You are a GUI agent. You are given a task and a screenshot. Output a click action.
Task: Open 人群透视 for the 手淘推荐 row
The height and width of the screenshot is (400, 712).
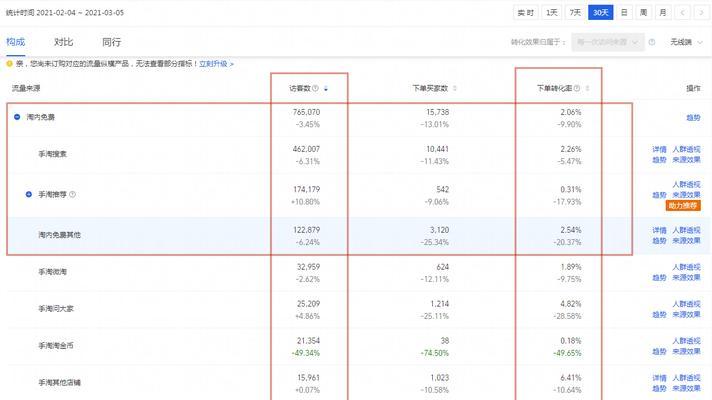686,184
